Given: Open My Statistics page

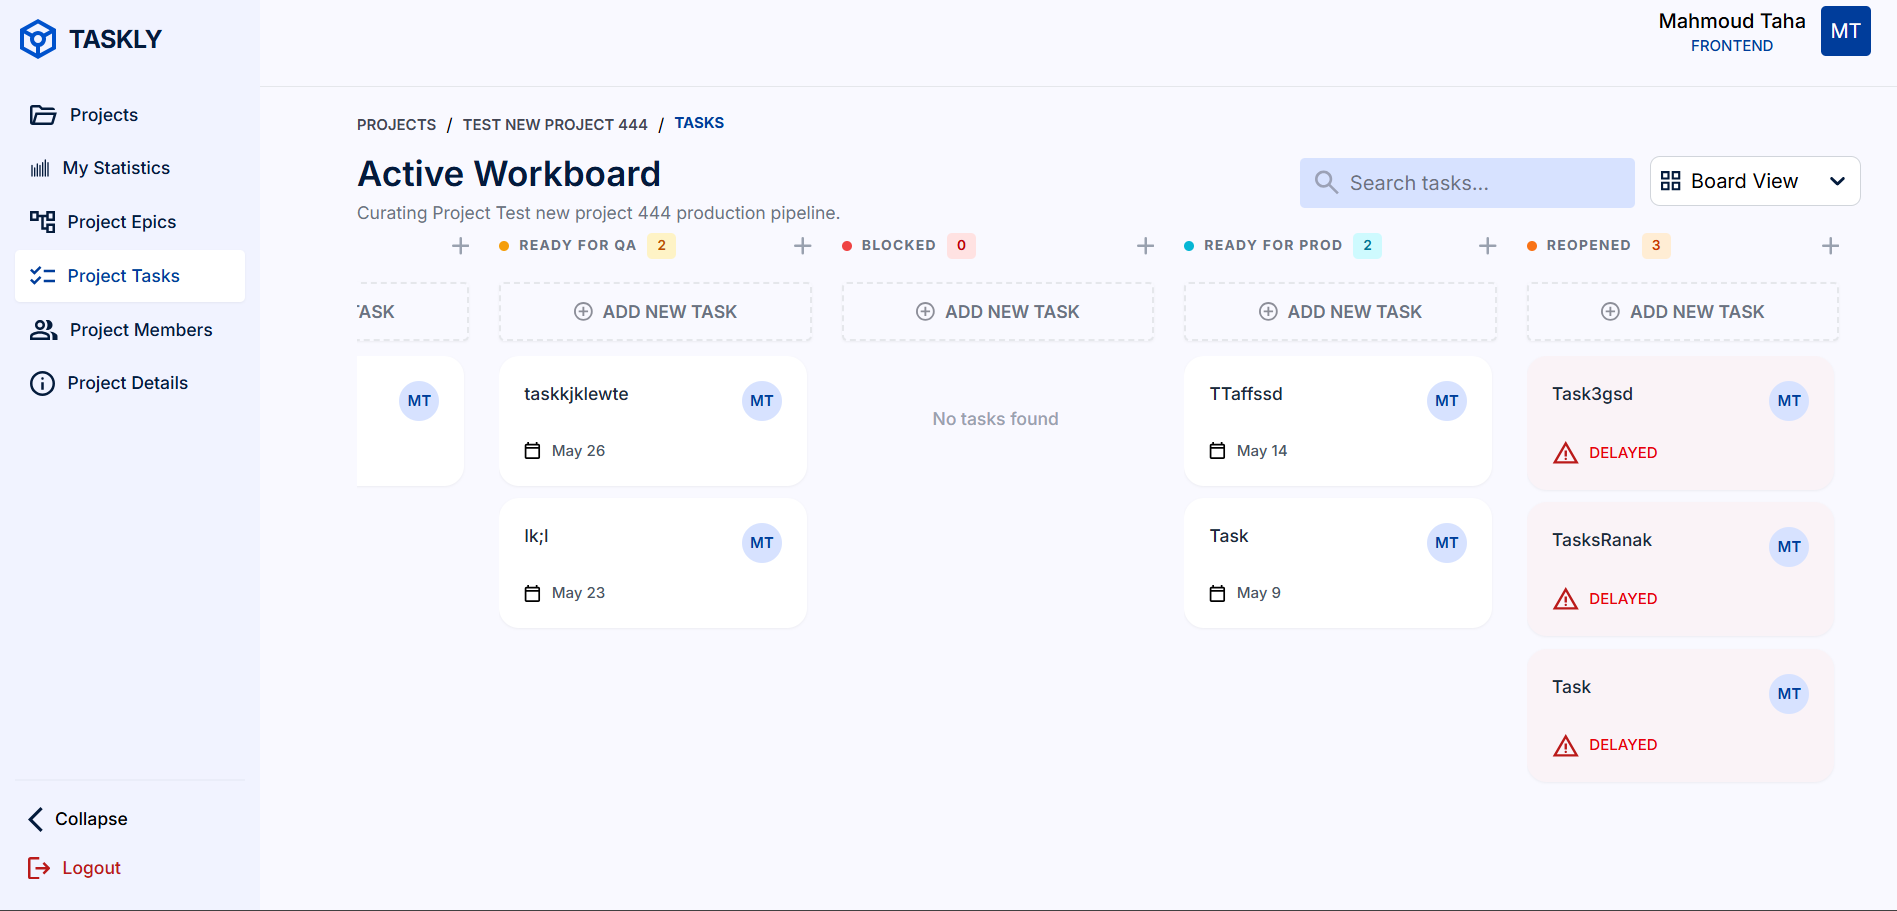Looking at the screenshot, I should coord(130,168).
